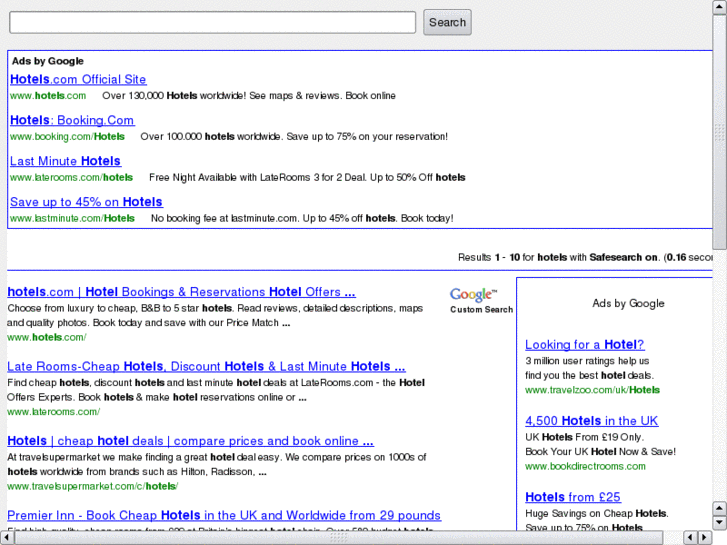This screenshot has height=545, width=727.
Task: Click the search input field
Action: point(212,22)
